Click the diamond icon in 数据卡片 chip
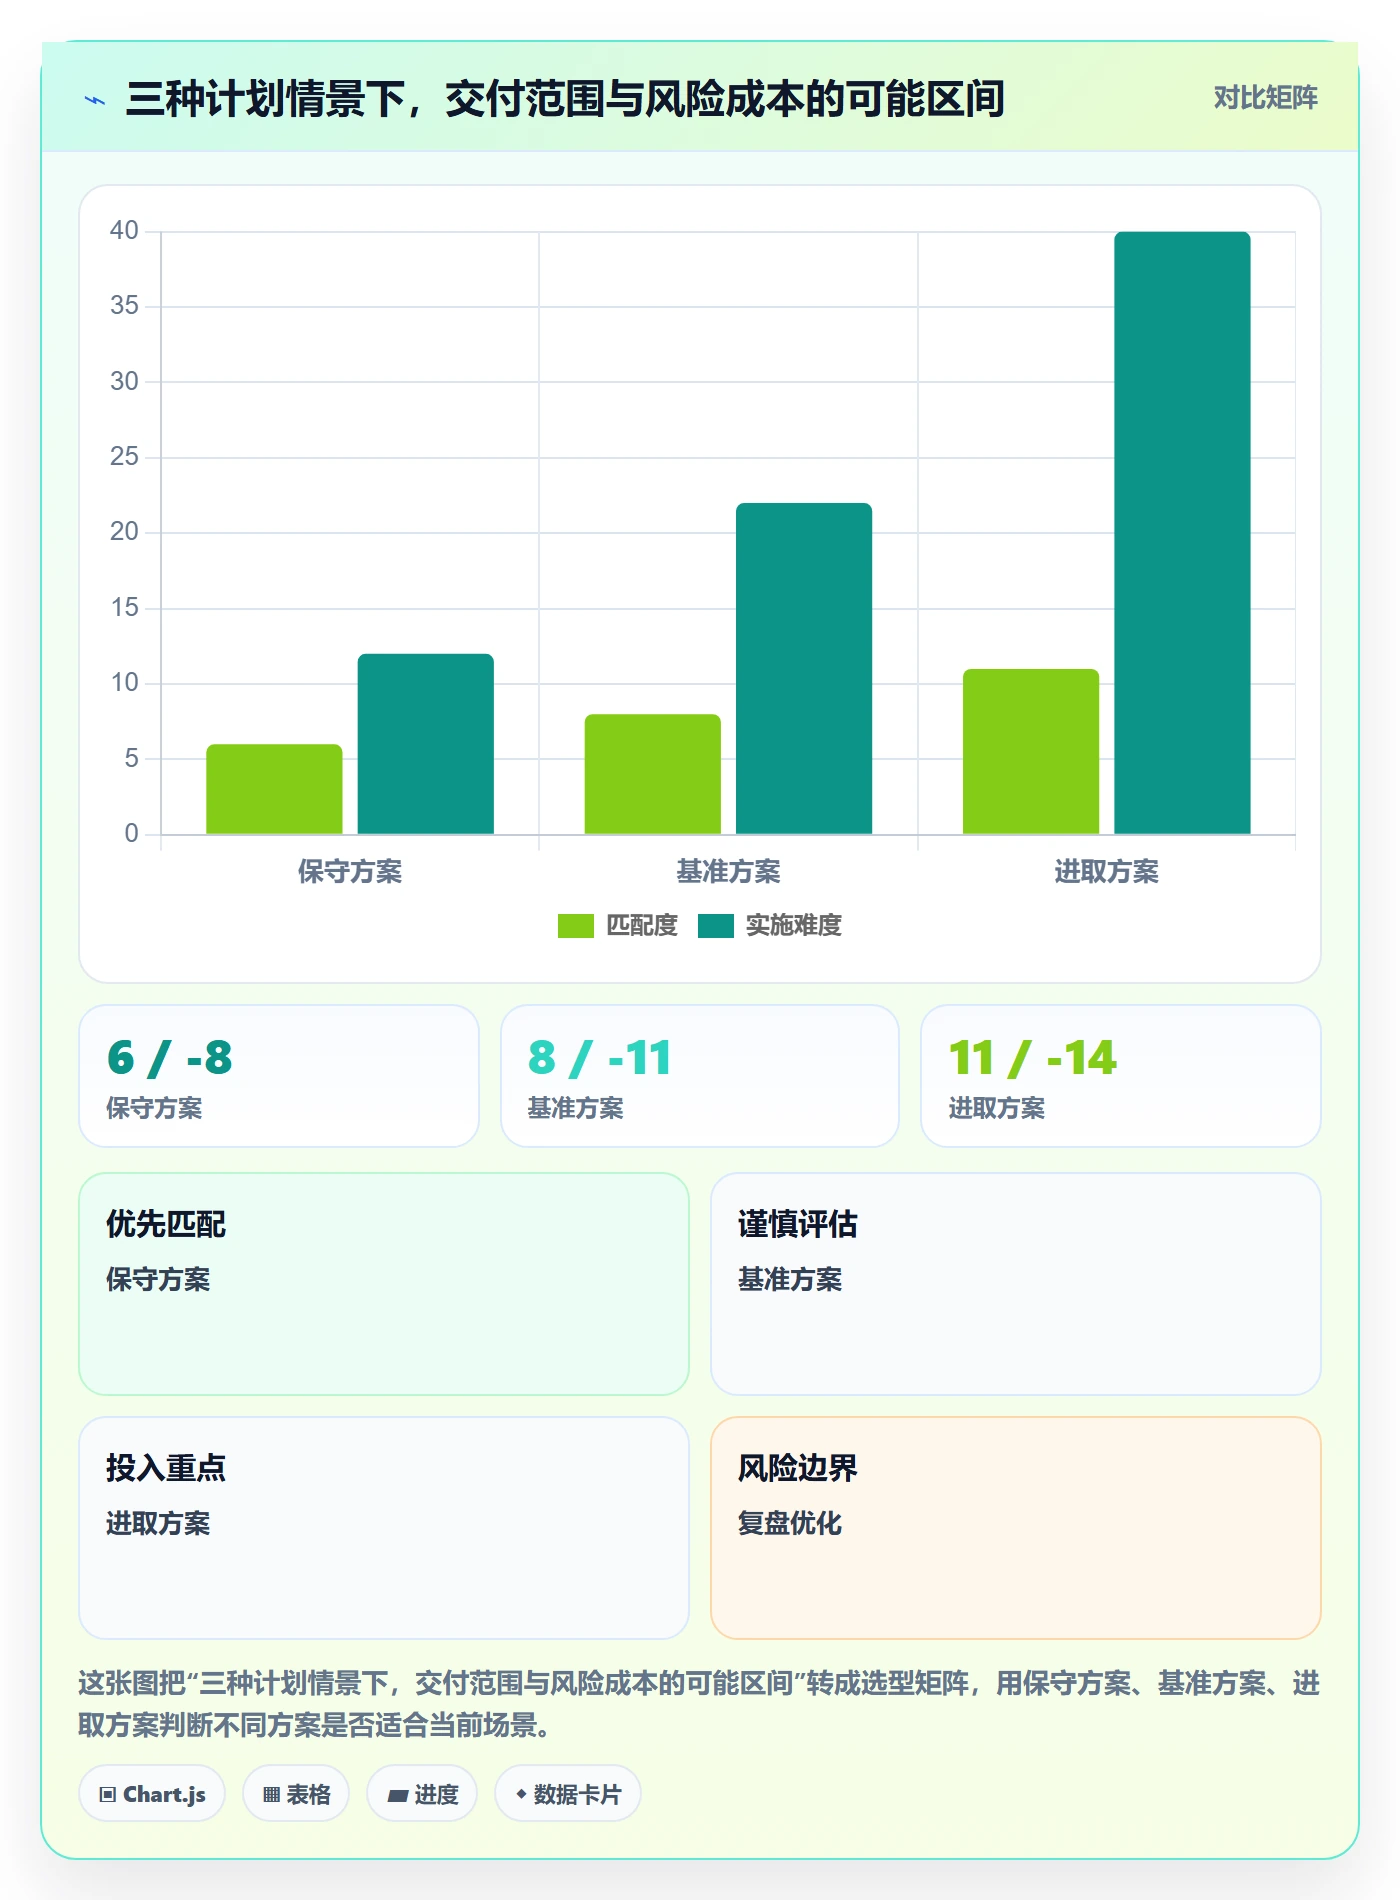Image resolution: width=1400 pixels, height=1900 pixels. point(521,1794)
